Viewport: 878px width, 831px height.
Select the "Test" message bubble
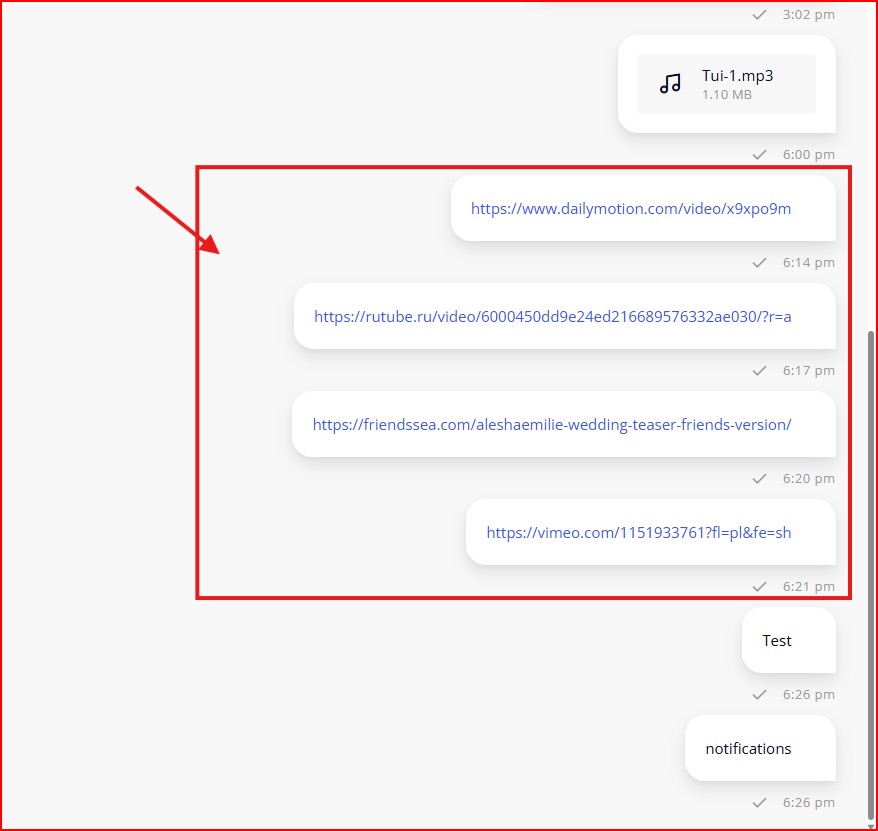pos(777,641)
